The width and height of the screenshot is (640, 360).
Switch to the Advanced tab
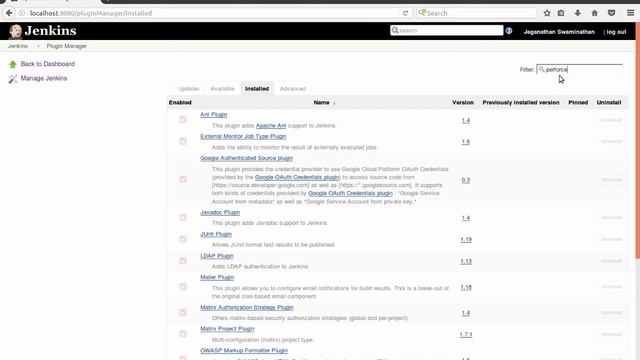[293, 89]
